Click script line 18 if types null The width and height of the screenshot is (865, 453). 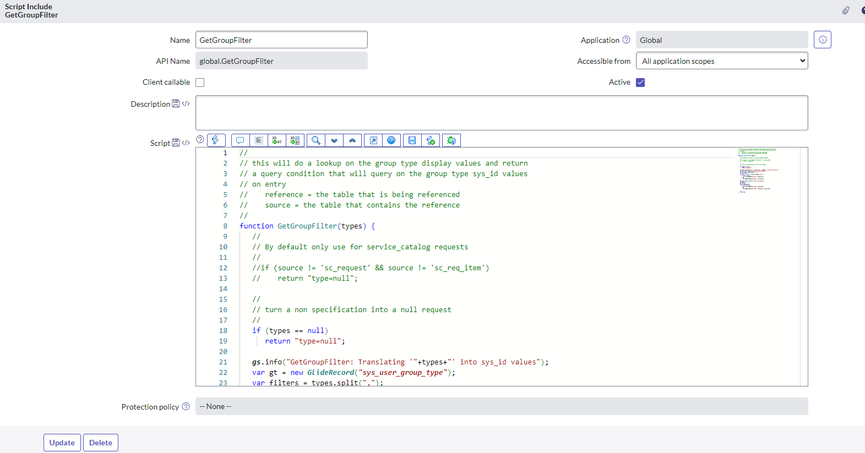pos(290,331)
